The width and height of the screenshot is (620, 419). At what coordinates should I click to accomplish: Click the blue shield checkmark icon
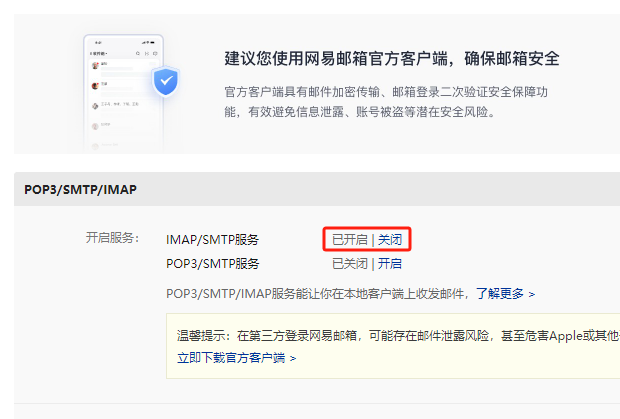(163, 82)
